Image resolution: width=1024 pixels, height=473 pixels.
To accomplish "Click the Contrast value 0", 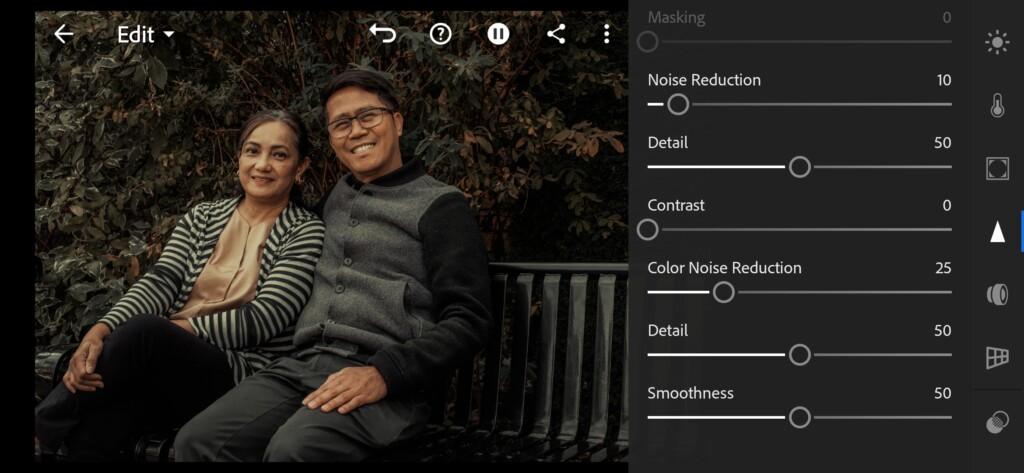I will point(947,205).
